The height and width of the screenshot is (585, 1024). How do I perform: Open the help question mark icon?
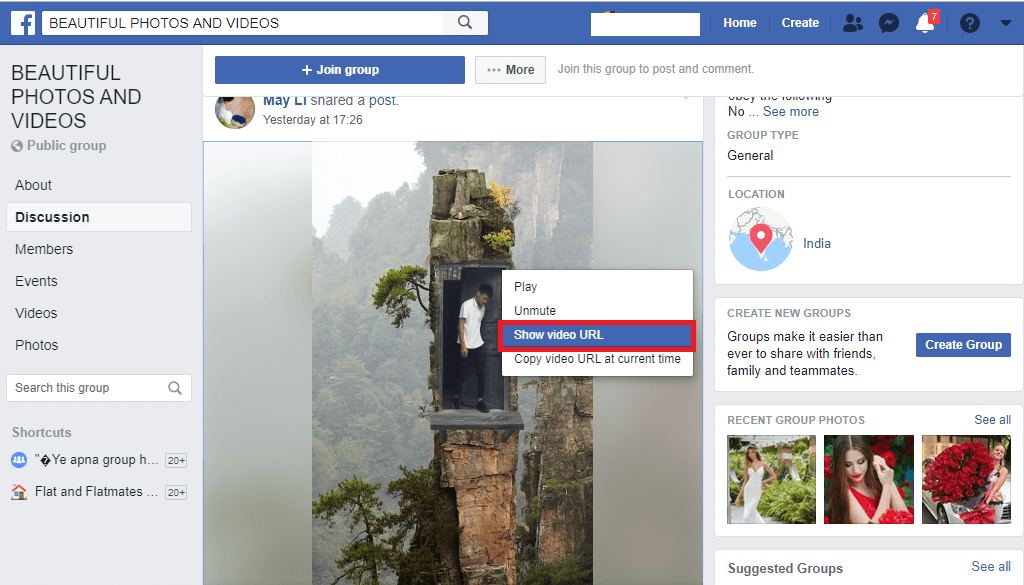coord(970,24)
